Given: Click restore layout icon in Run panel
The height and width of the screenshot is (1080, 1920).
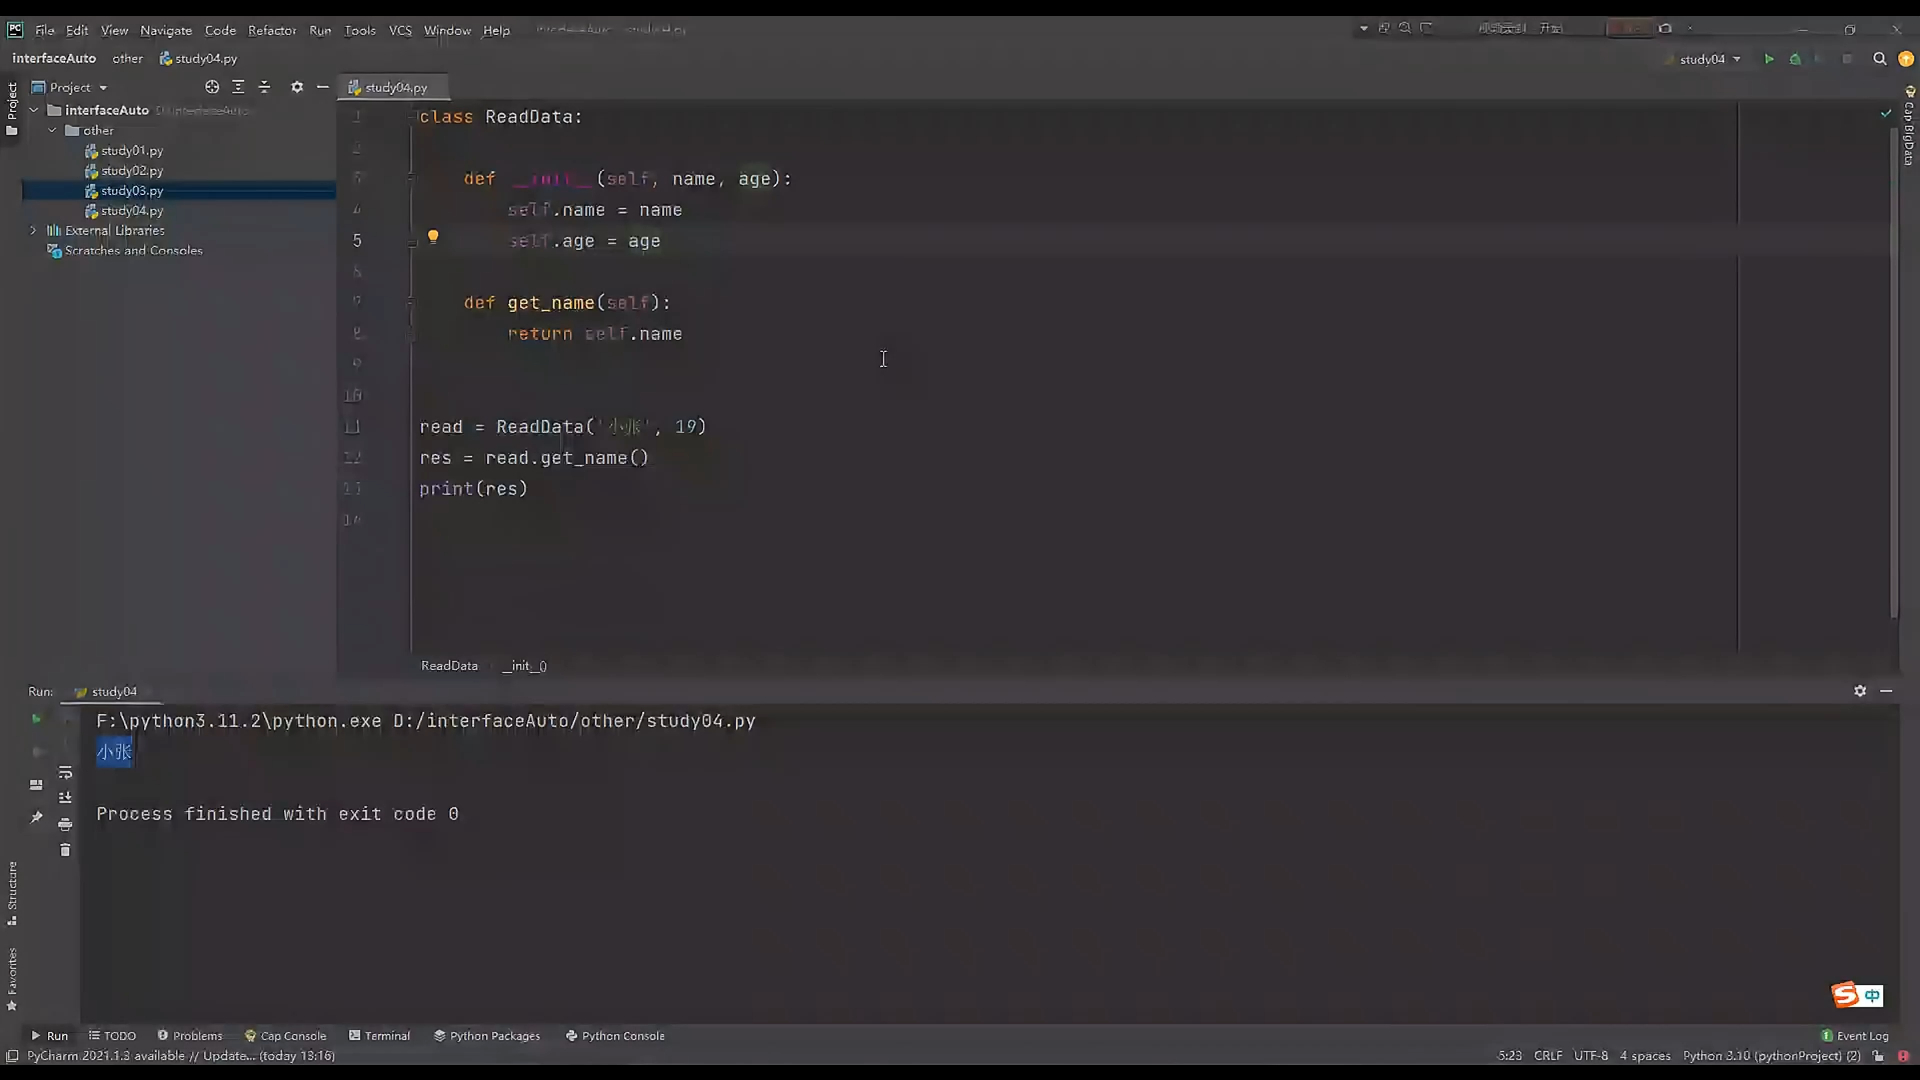Looking at the screenshot, I should coord(37,785).
